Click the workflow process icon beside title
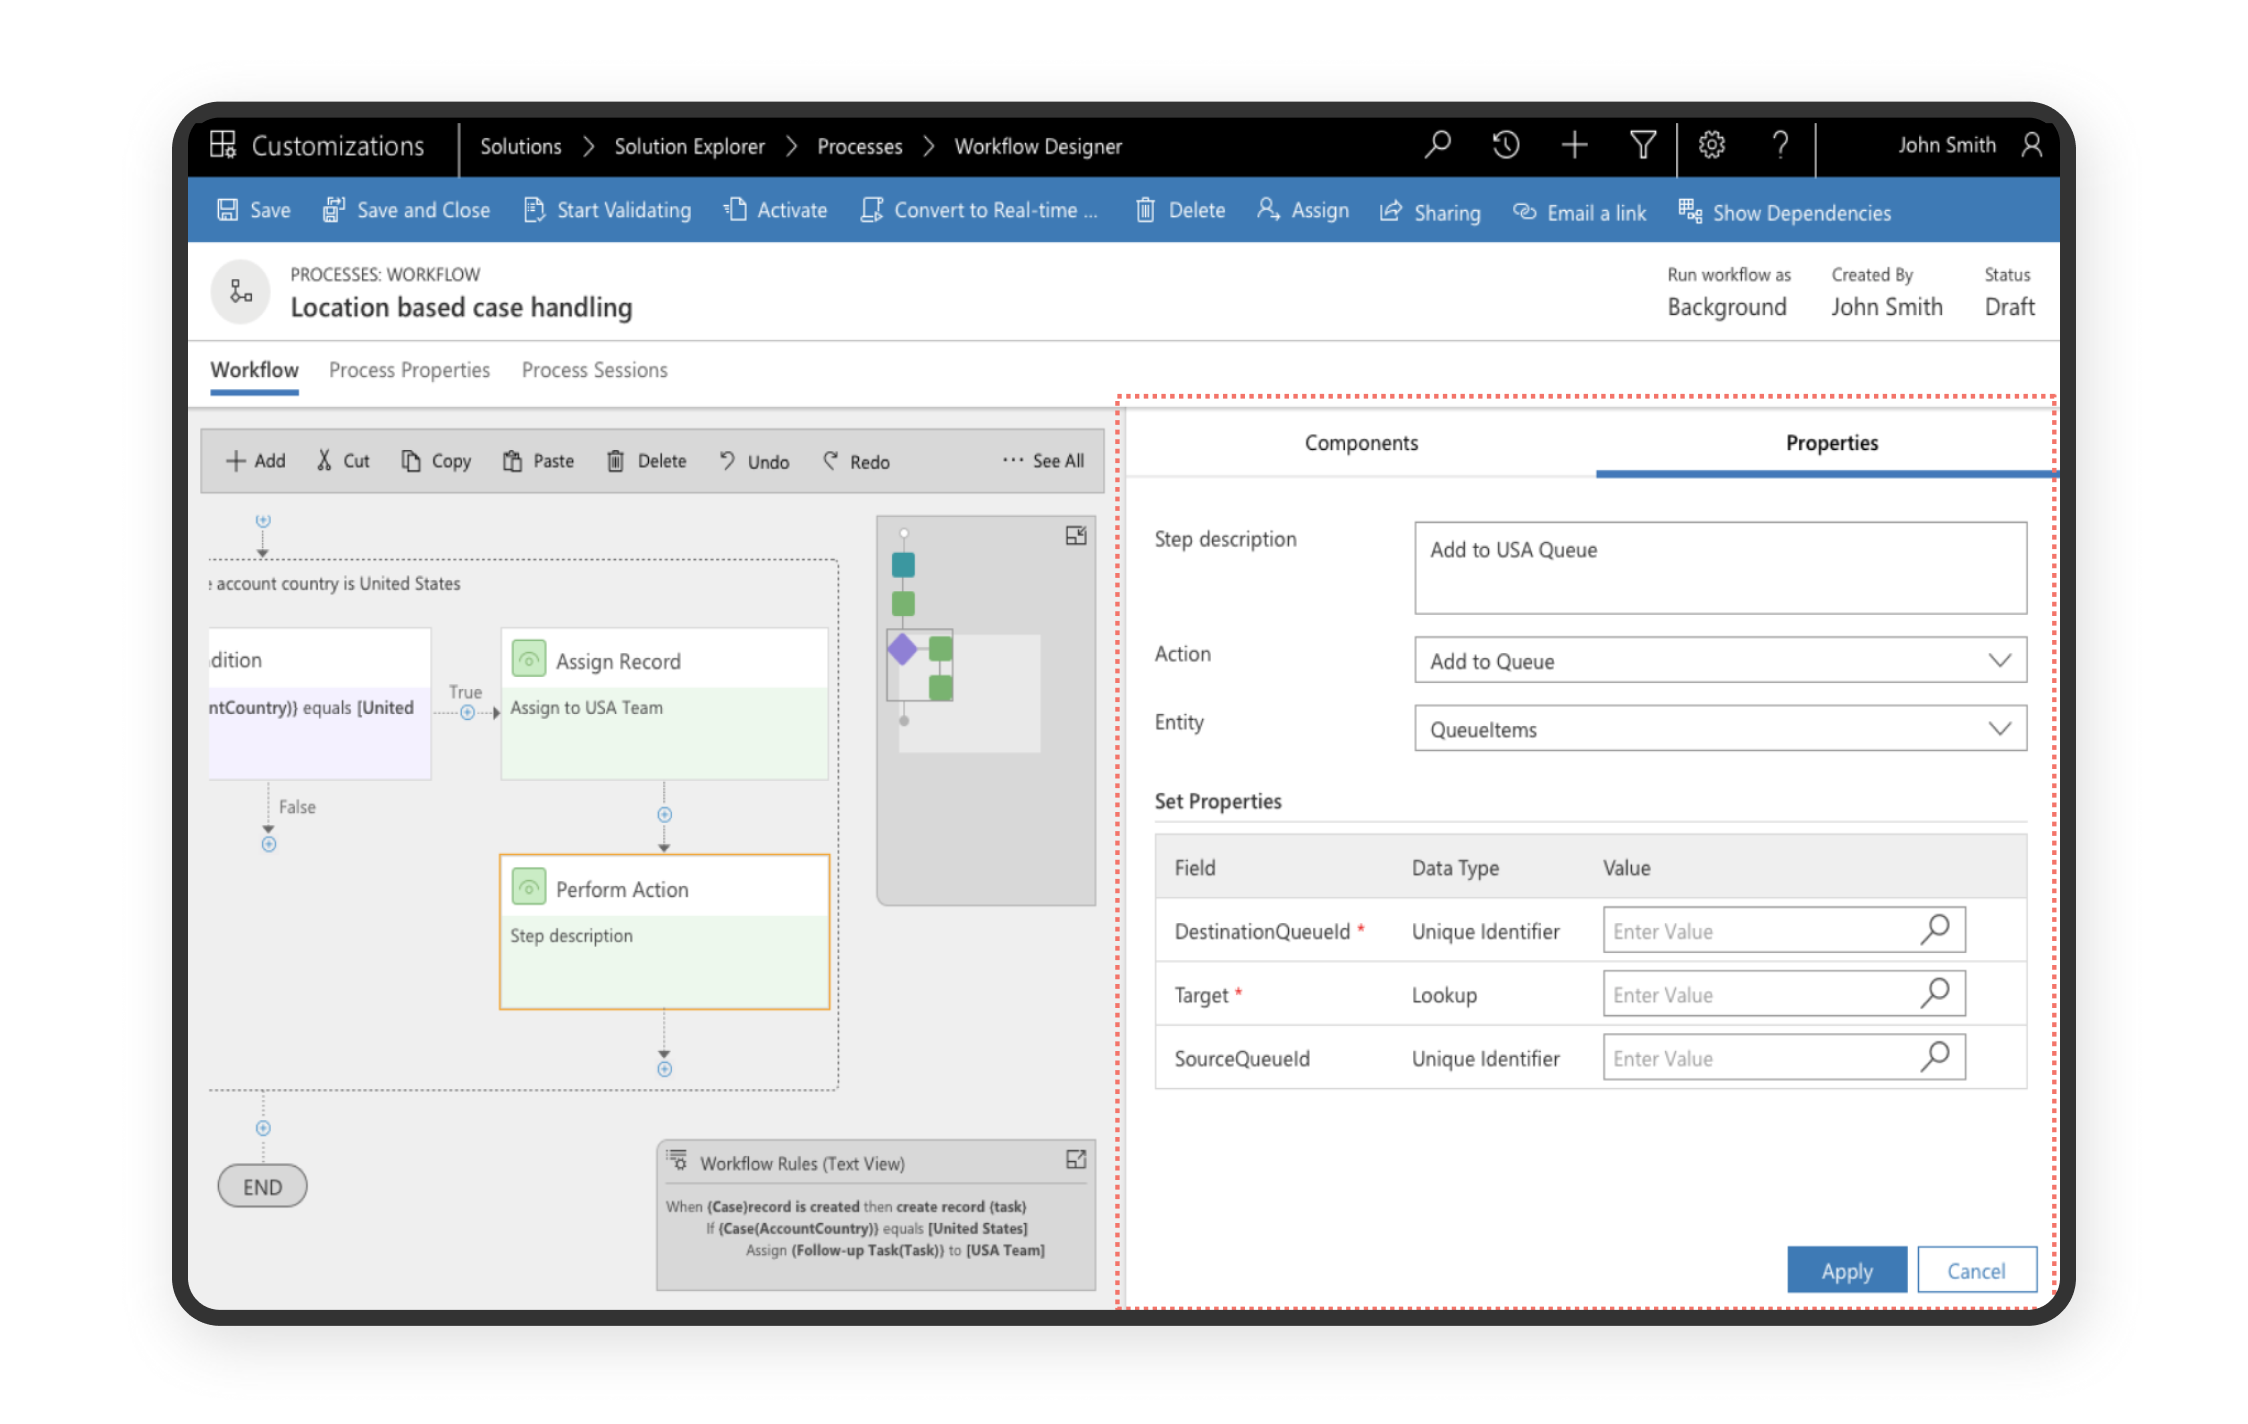 [x=241, y=292]
